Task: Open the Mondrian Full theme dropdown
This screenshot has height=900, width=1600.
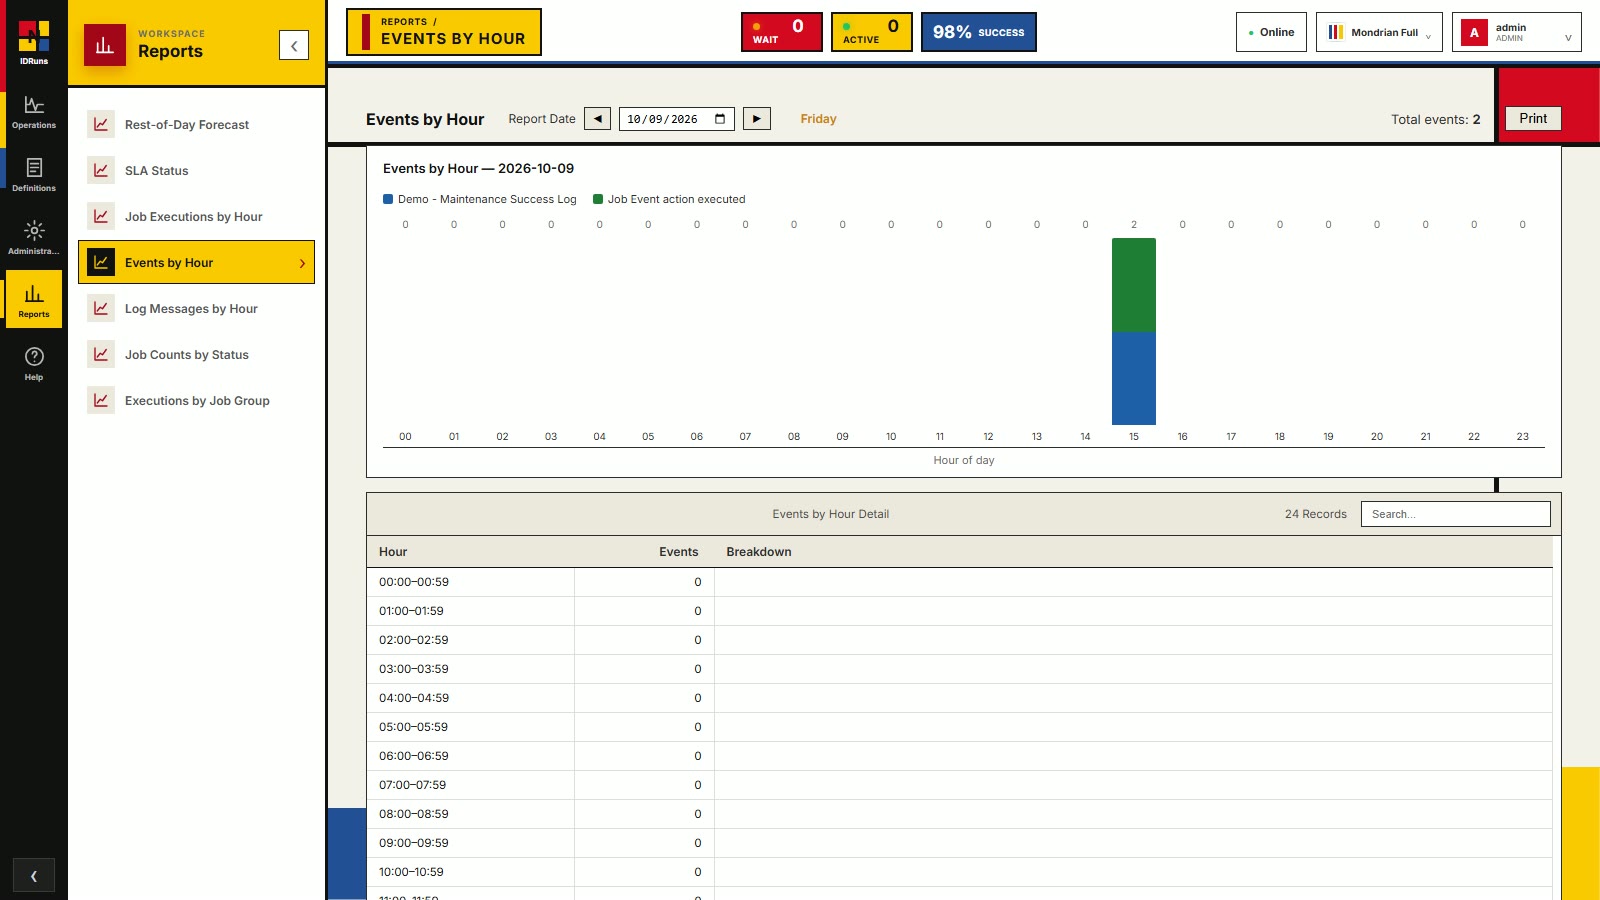Action: click(x=1379, y=32)
